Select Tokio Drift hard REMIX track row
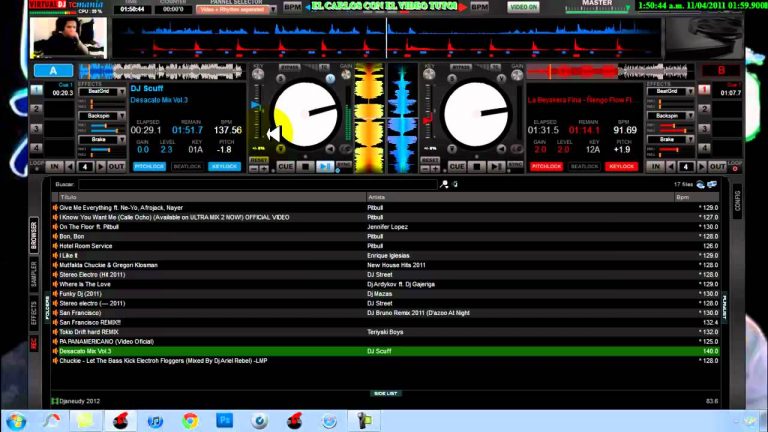 [385, 332]
